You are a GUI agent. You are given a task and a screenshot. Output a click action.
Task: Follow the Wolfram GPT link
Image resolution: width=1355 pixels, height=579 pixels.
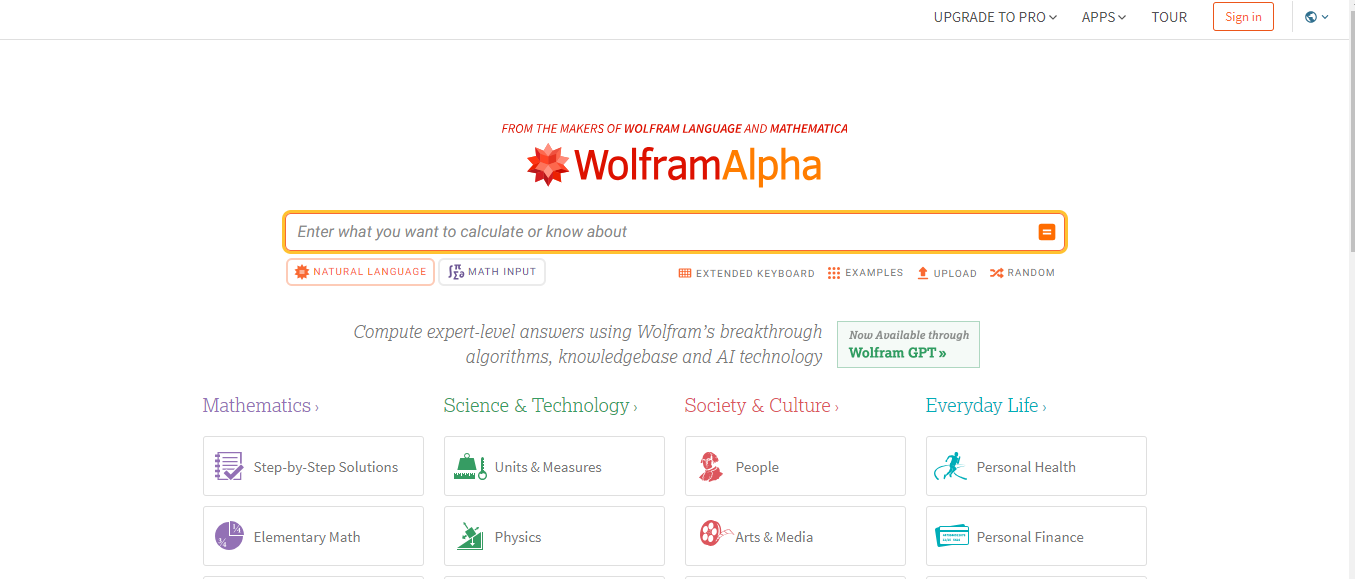click(897, 353)
